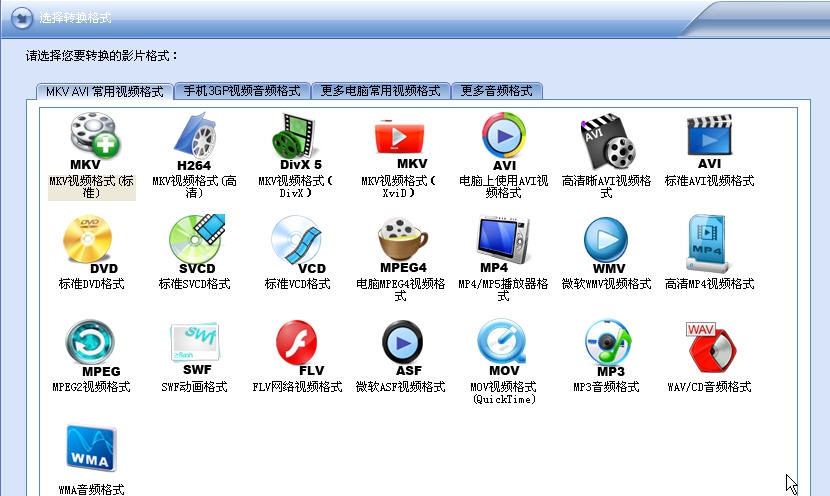Select the MKV standard format film reel icon
The width and height of the screenshot is (830, 496).
coord(94,141)
